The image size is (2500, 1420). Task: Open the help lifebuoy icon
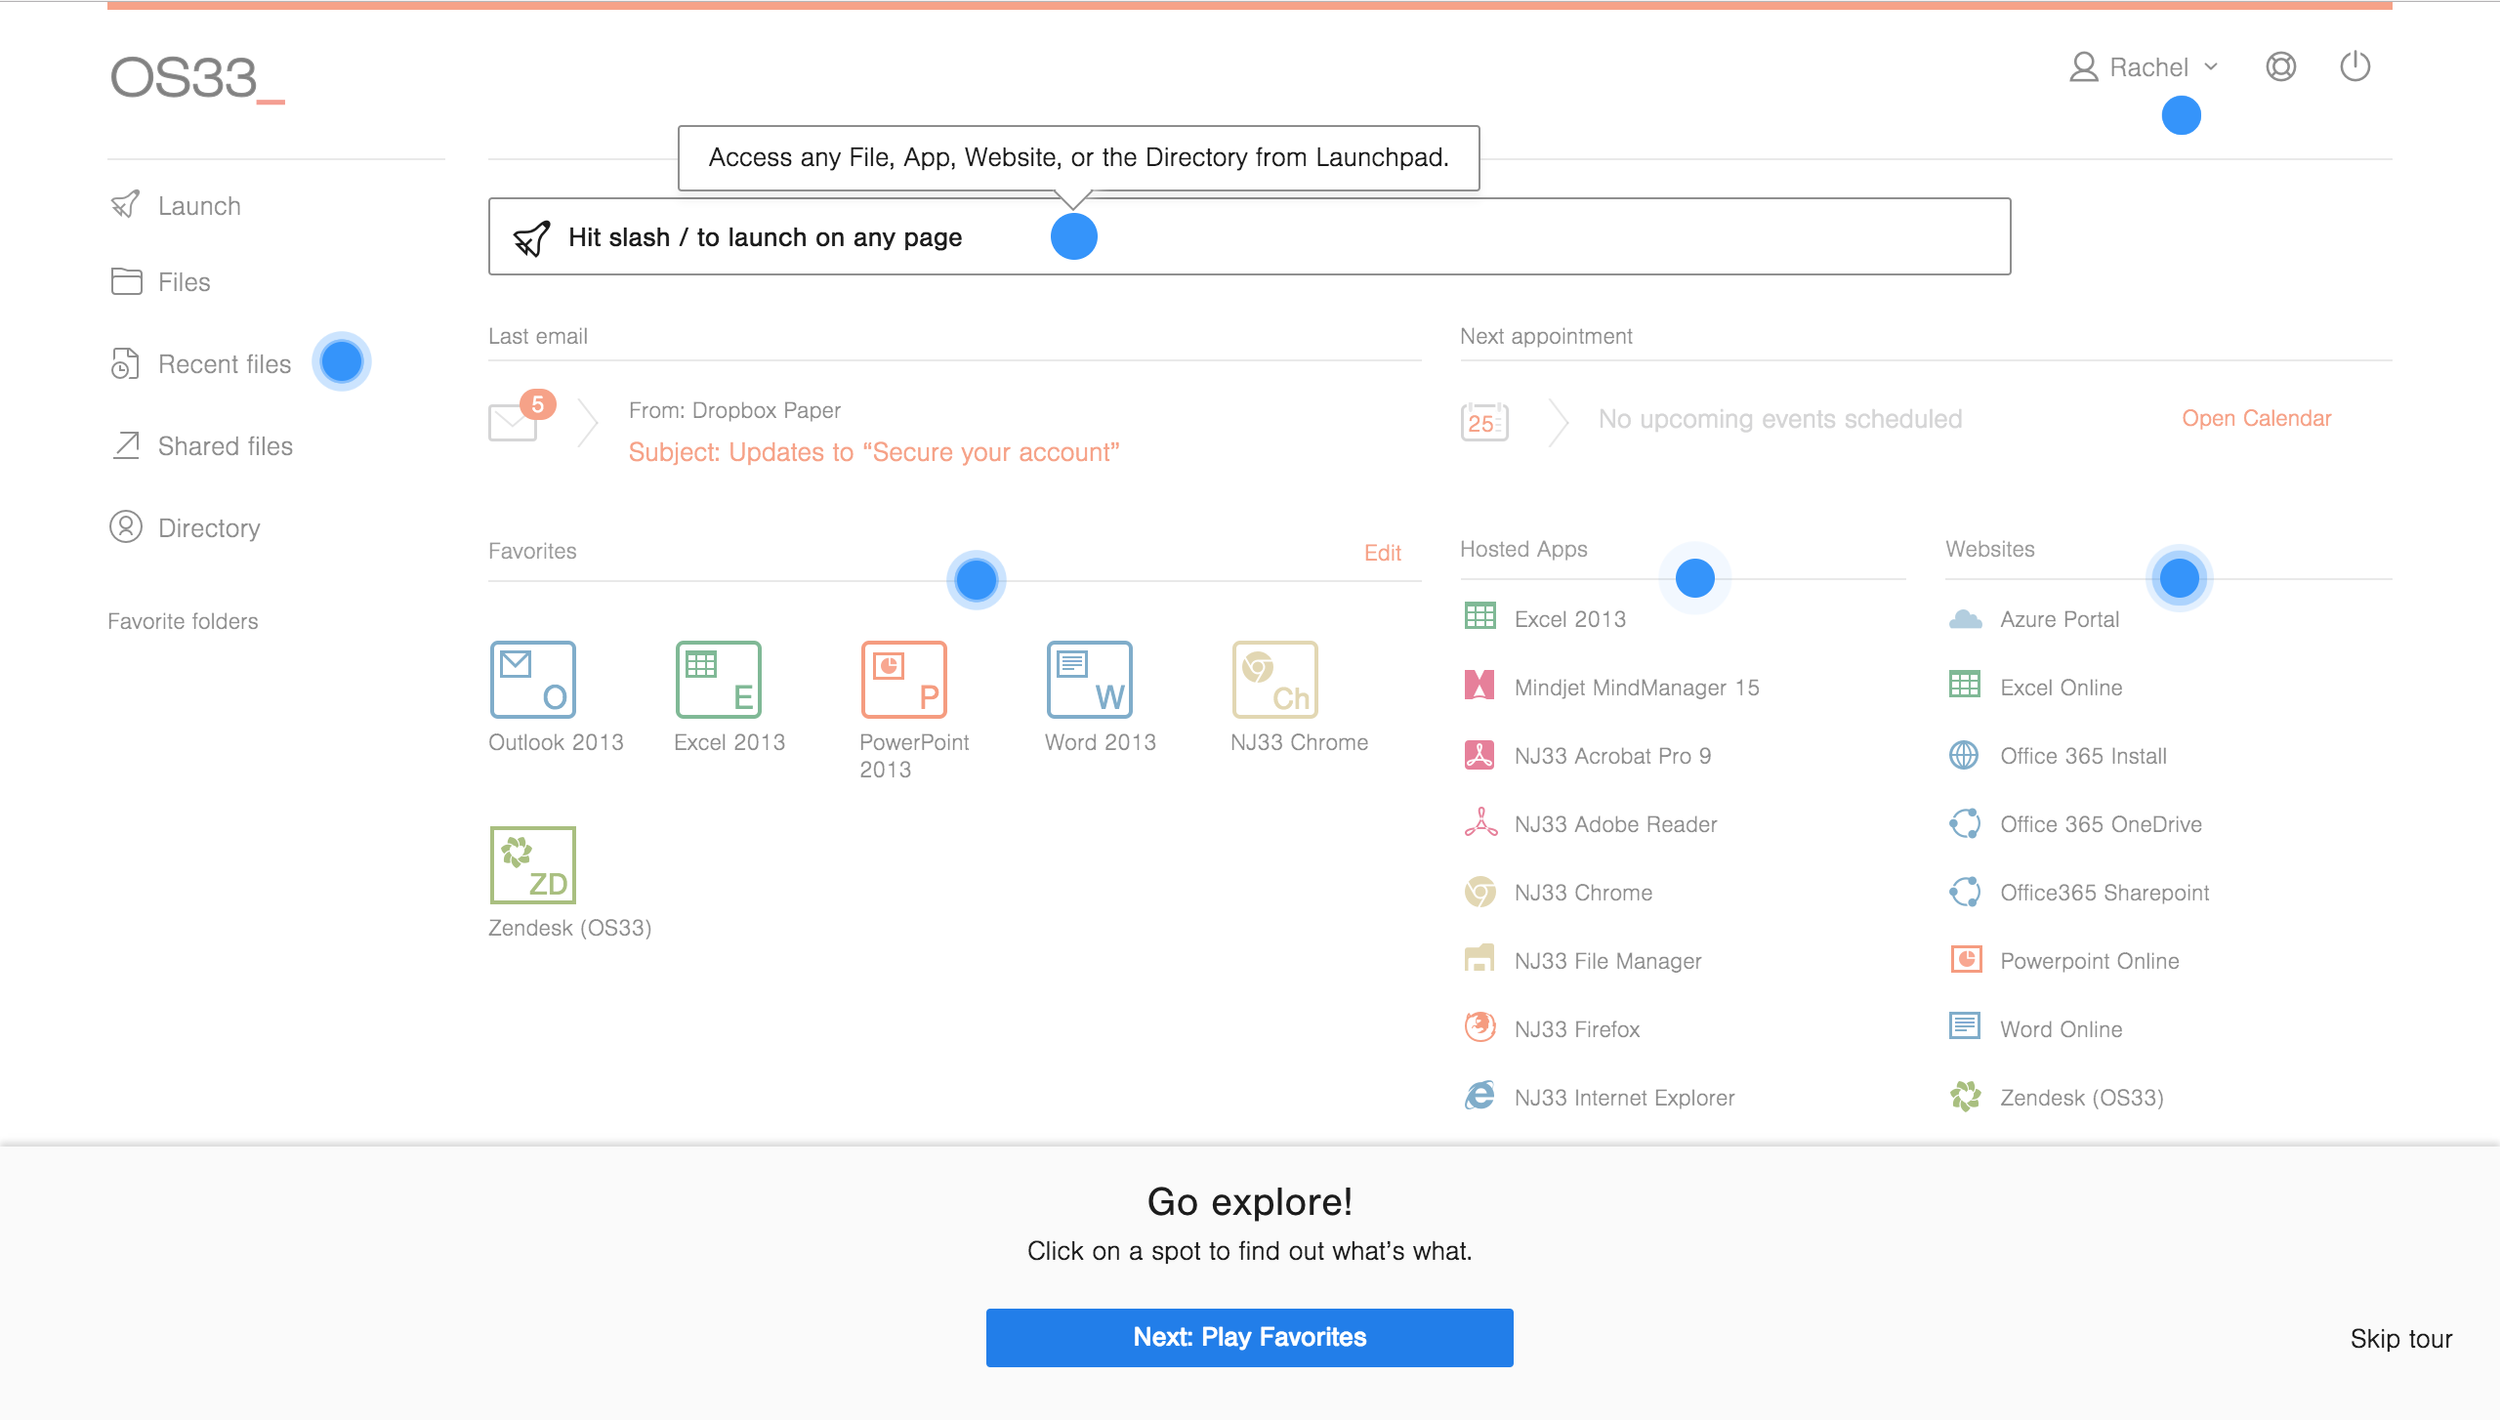(x=2280, y=67)
